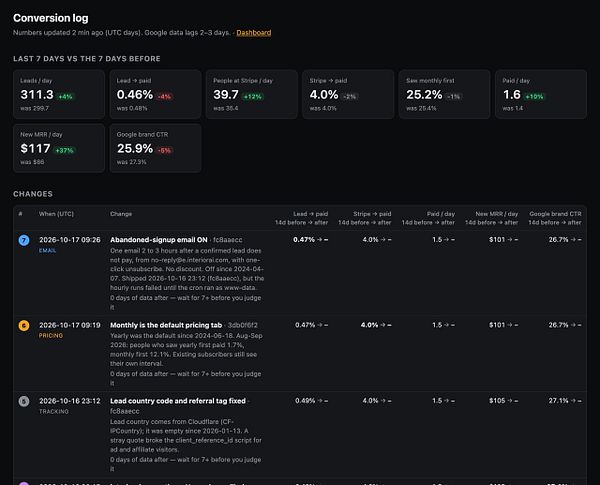Click the 'When (UTC)' column header

tap(56, 214)
